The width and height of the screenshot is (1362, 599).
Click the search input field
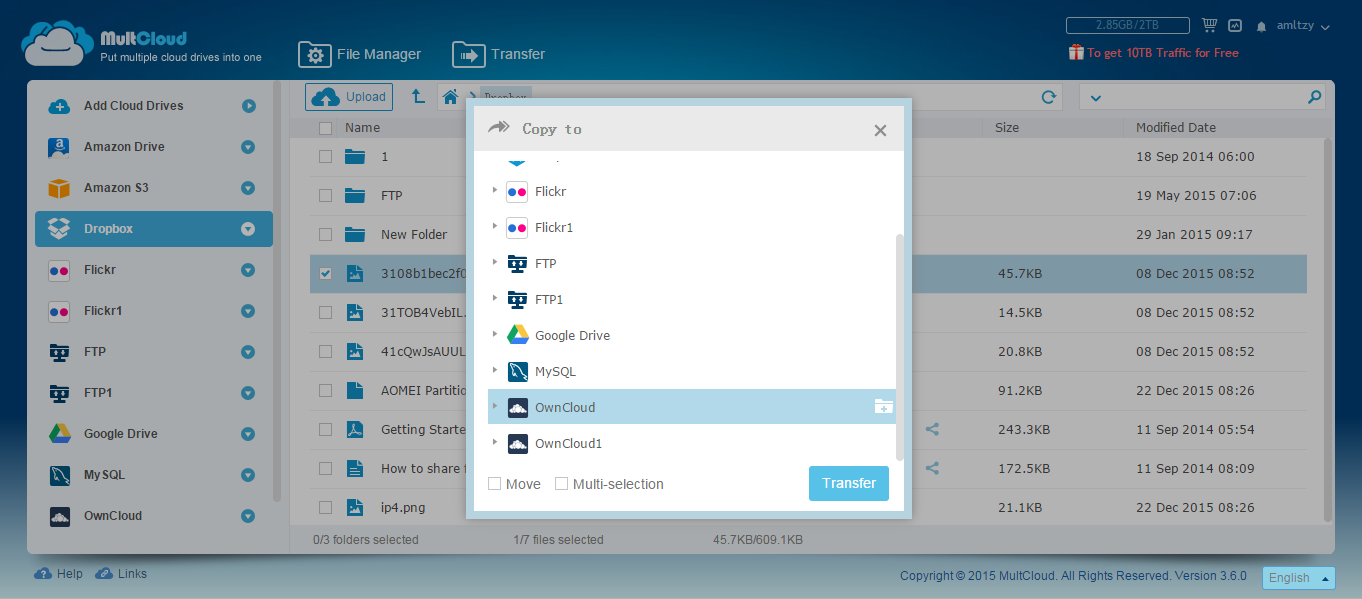(x=1205, y=97)
